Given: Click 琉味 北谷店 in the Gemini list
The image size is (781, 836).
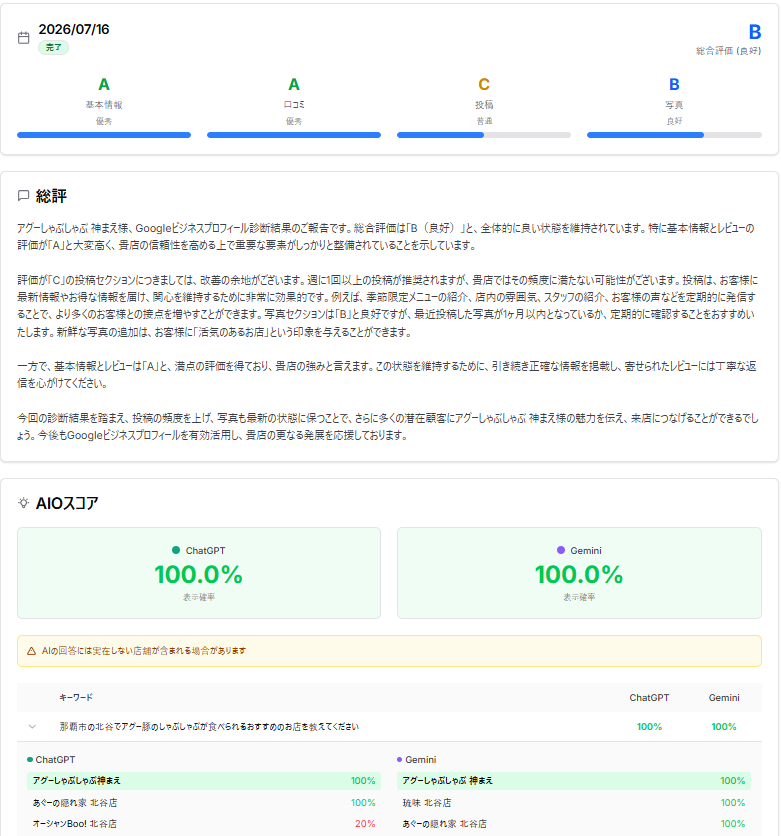Looking at the screenshot, I should click(x=426, y=802).
